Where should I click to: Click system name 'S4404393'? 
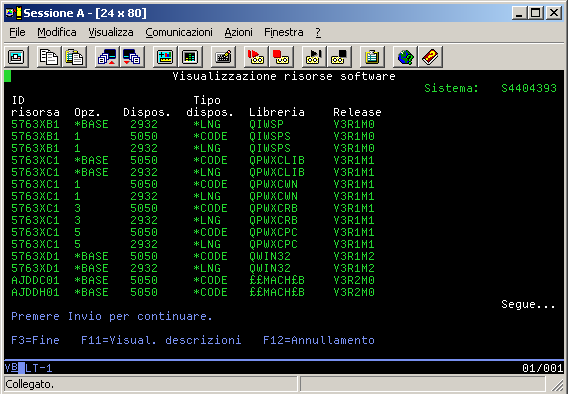[529, 88]
